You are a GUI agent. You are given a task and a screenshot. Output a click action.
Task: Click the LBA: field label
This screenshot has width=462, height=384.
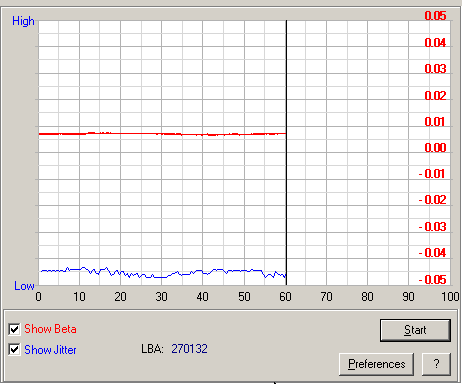152,349
